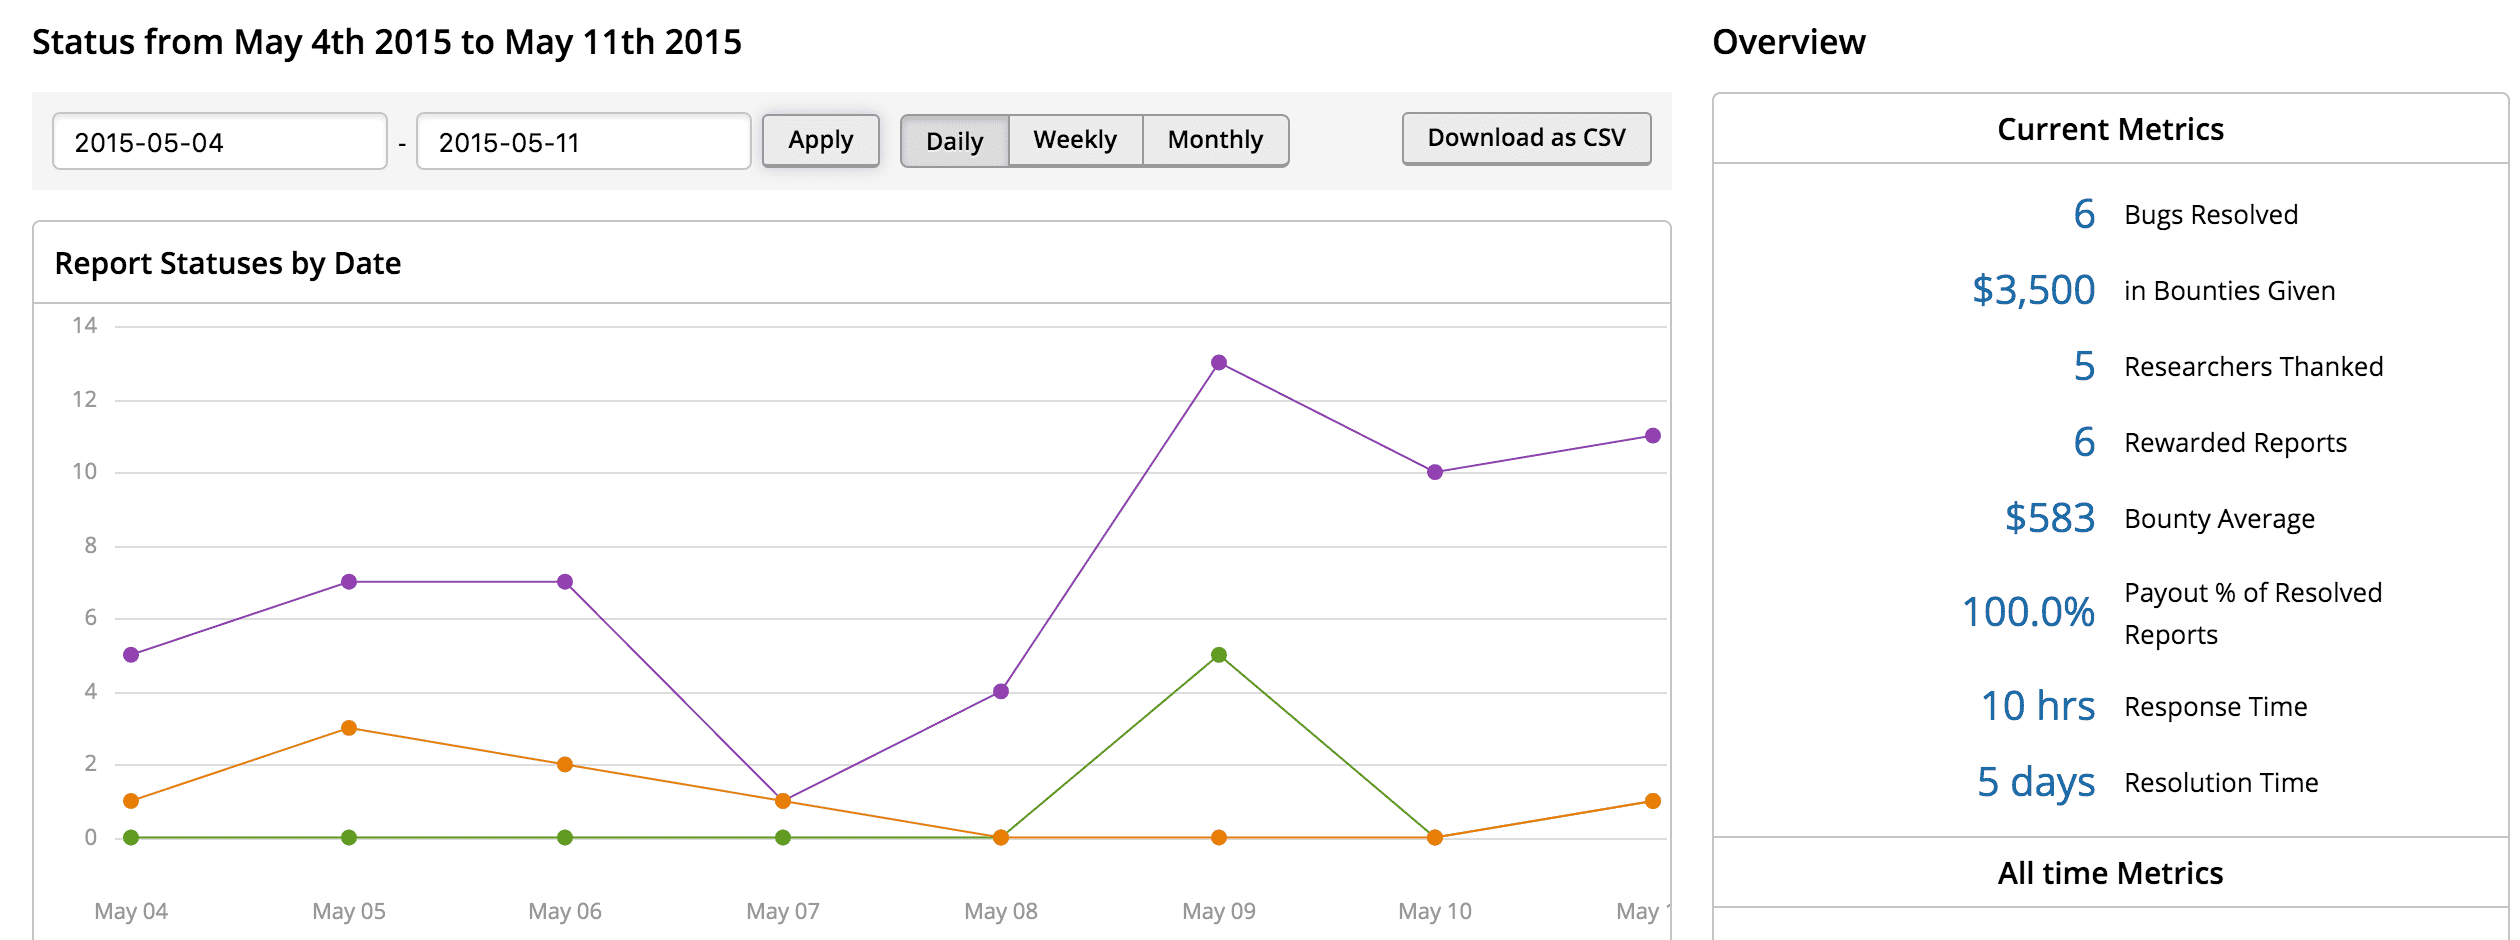This screenshot has height=940, width=2520.
Task: Open the All time Metrics section header
Action: 2110,873
